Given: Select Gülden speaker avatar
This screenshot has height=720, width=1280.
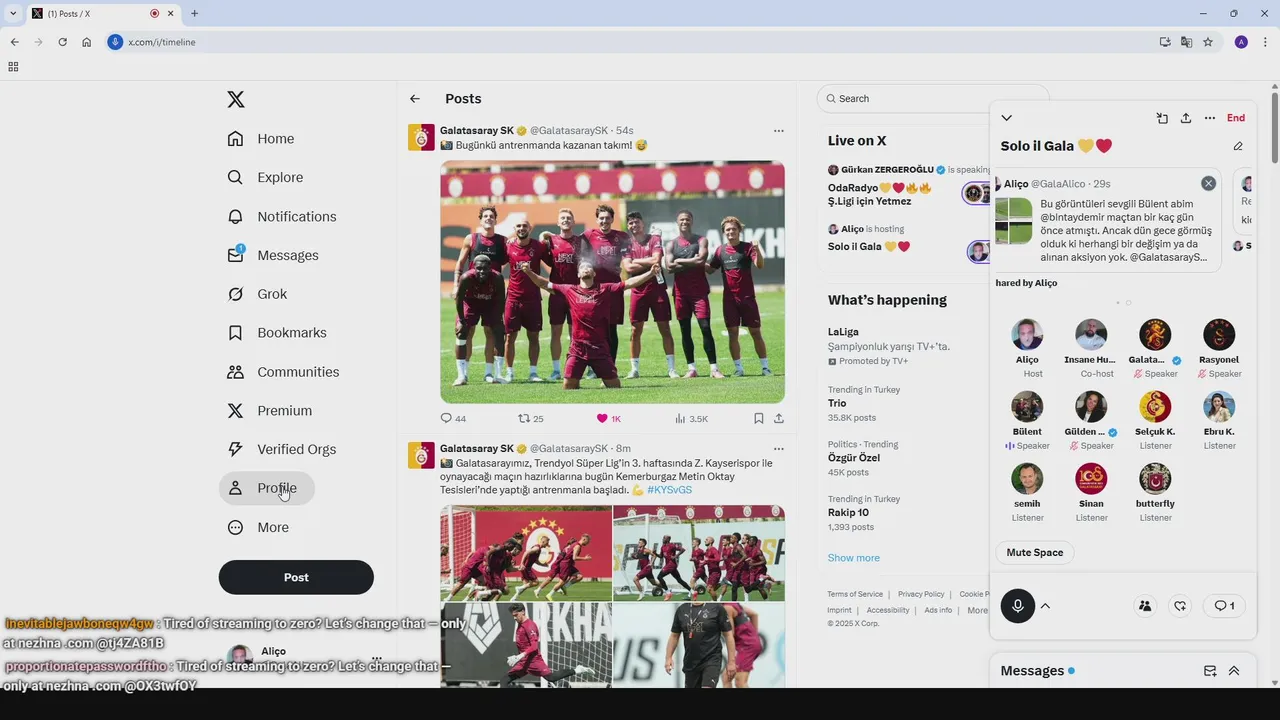Looking at the screenshot, I should (x=1091, y=407).
